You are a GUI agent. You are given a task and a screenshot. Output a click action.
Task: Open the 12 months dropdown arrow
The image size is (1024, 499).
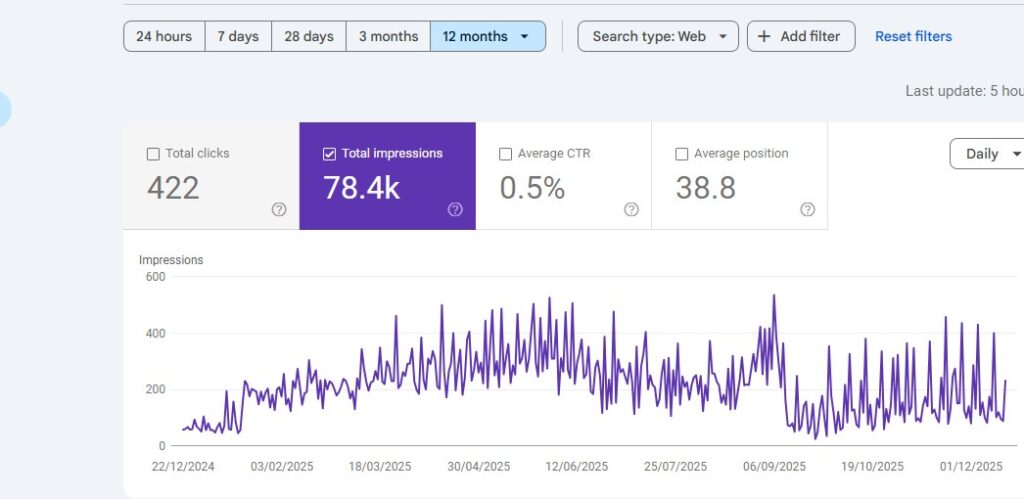(x=524, y=37)
